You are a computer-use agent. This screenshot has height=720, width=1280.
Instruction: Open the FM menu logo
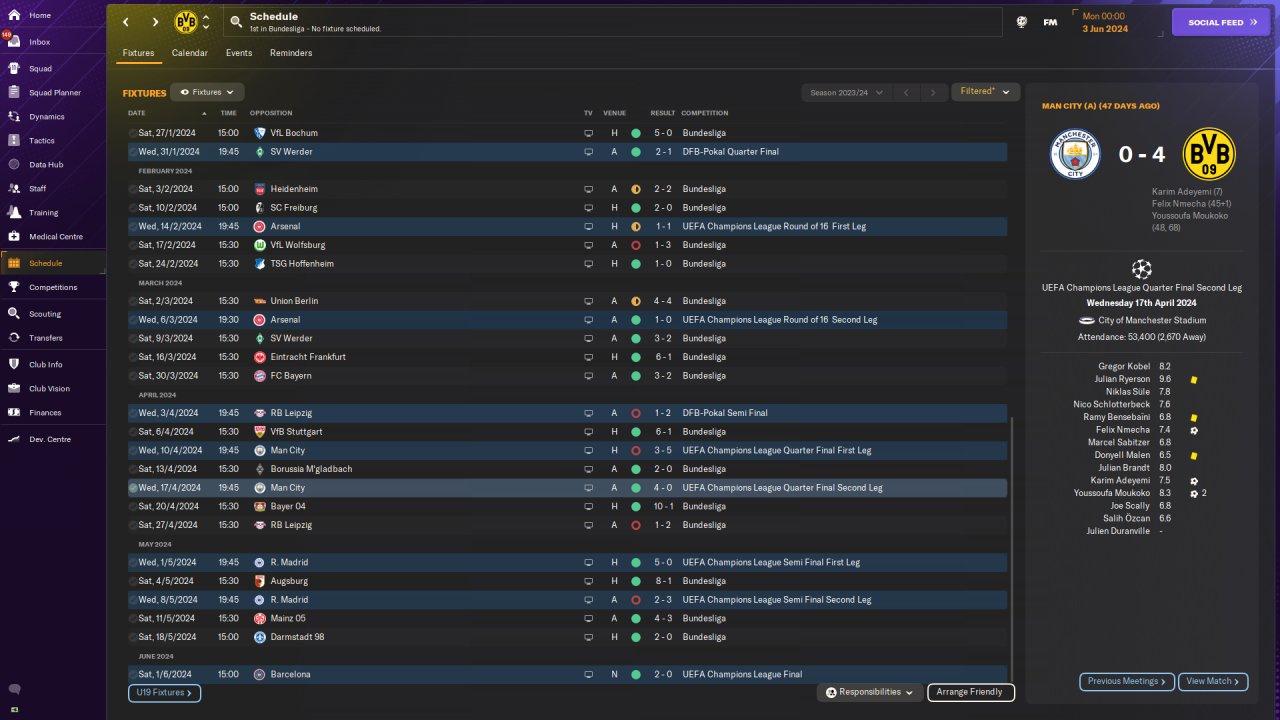coord(1050,22)
